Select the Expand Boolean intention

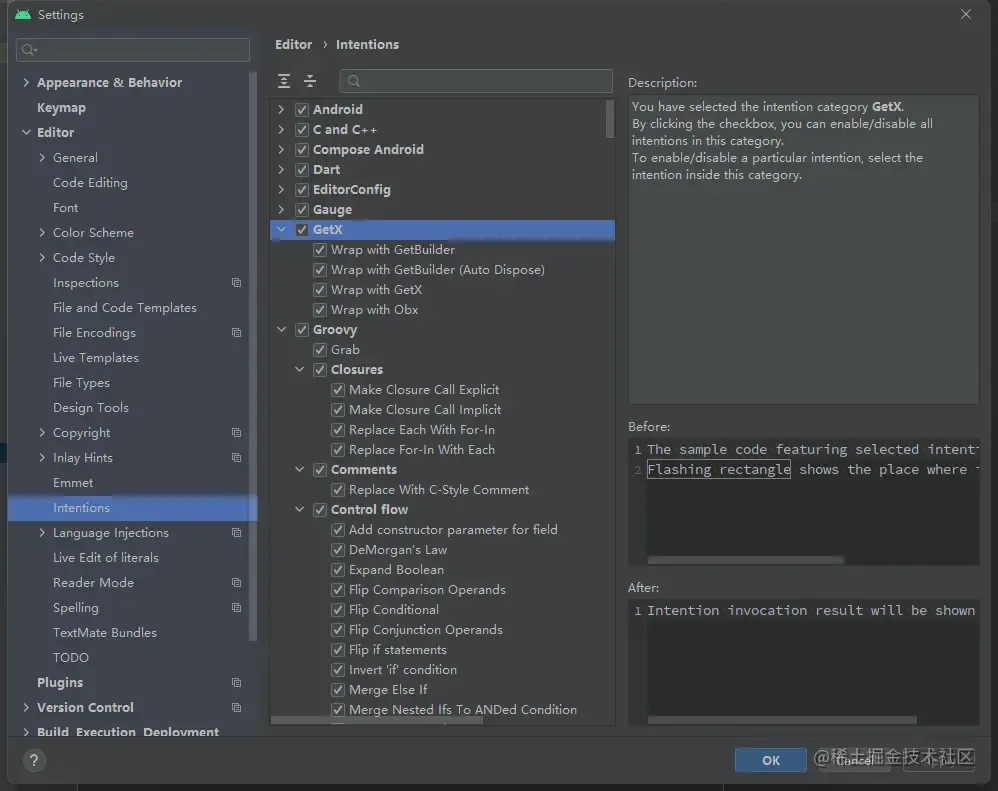point(396,570)
